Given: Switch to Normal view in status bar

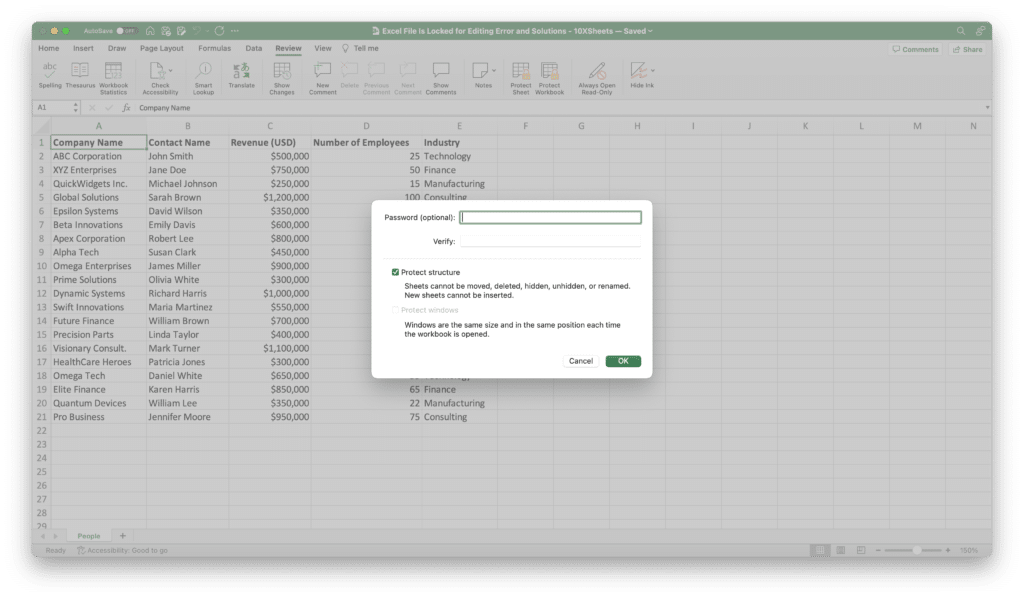Looking at the screenshot, I should click(x=820, y=550).
